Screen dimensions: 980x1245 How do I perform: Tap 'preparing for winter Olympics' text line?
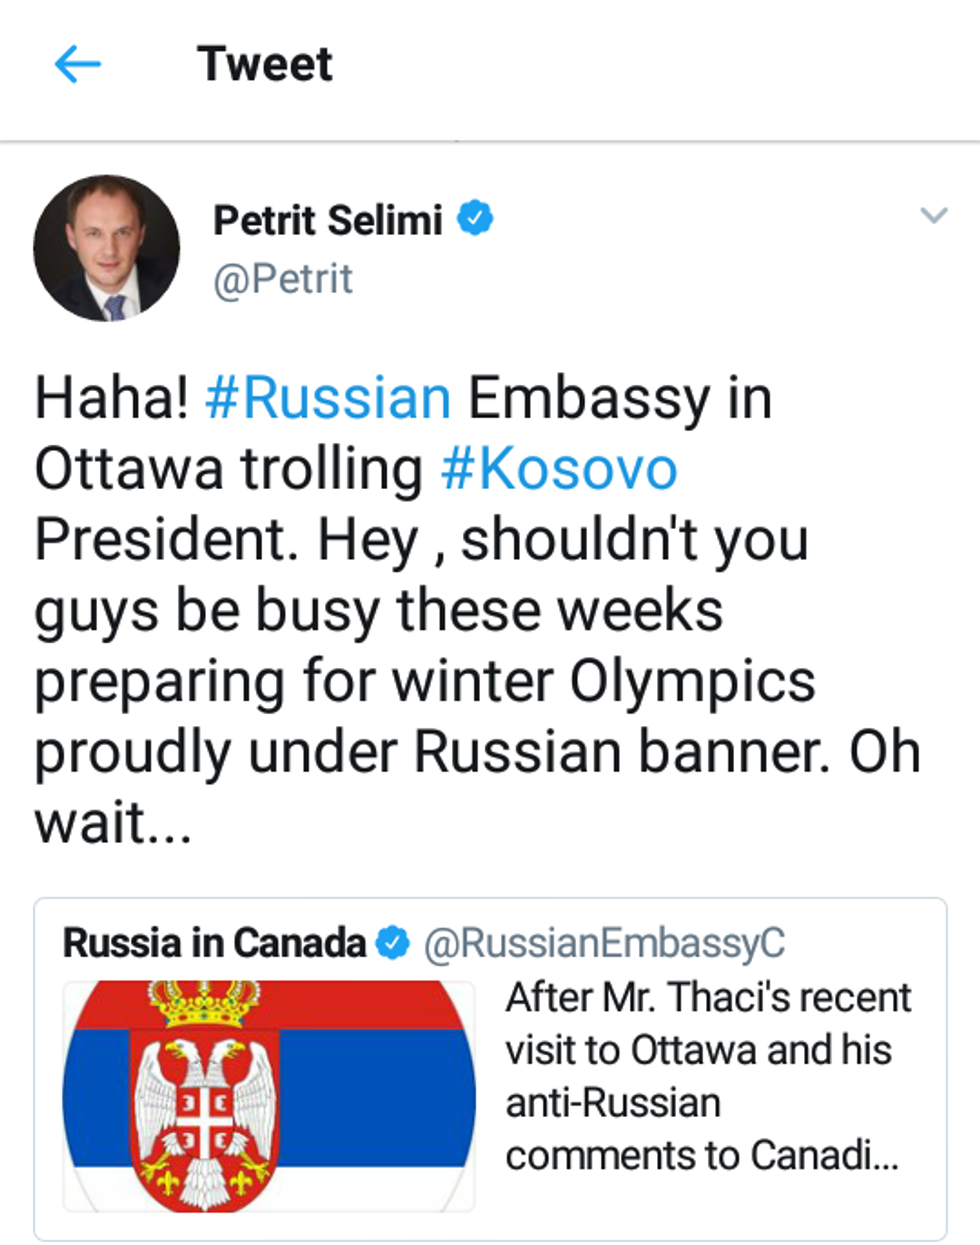coord(425,682)
